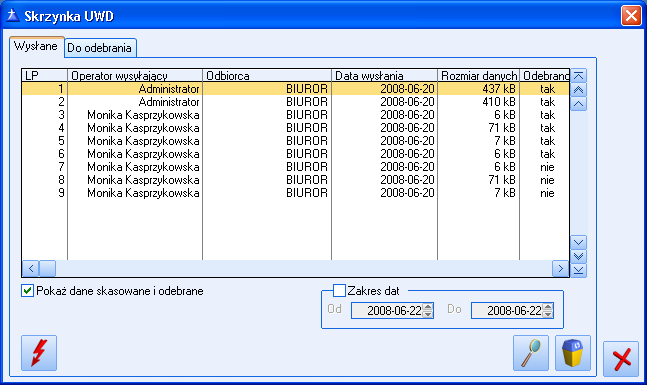Select row 9 Monika Kasprzykowska entry
Image resolution: width=647 pixels, height=385 pixels.
295,193
